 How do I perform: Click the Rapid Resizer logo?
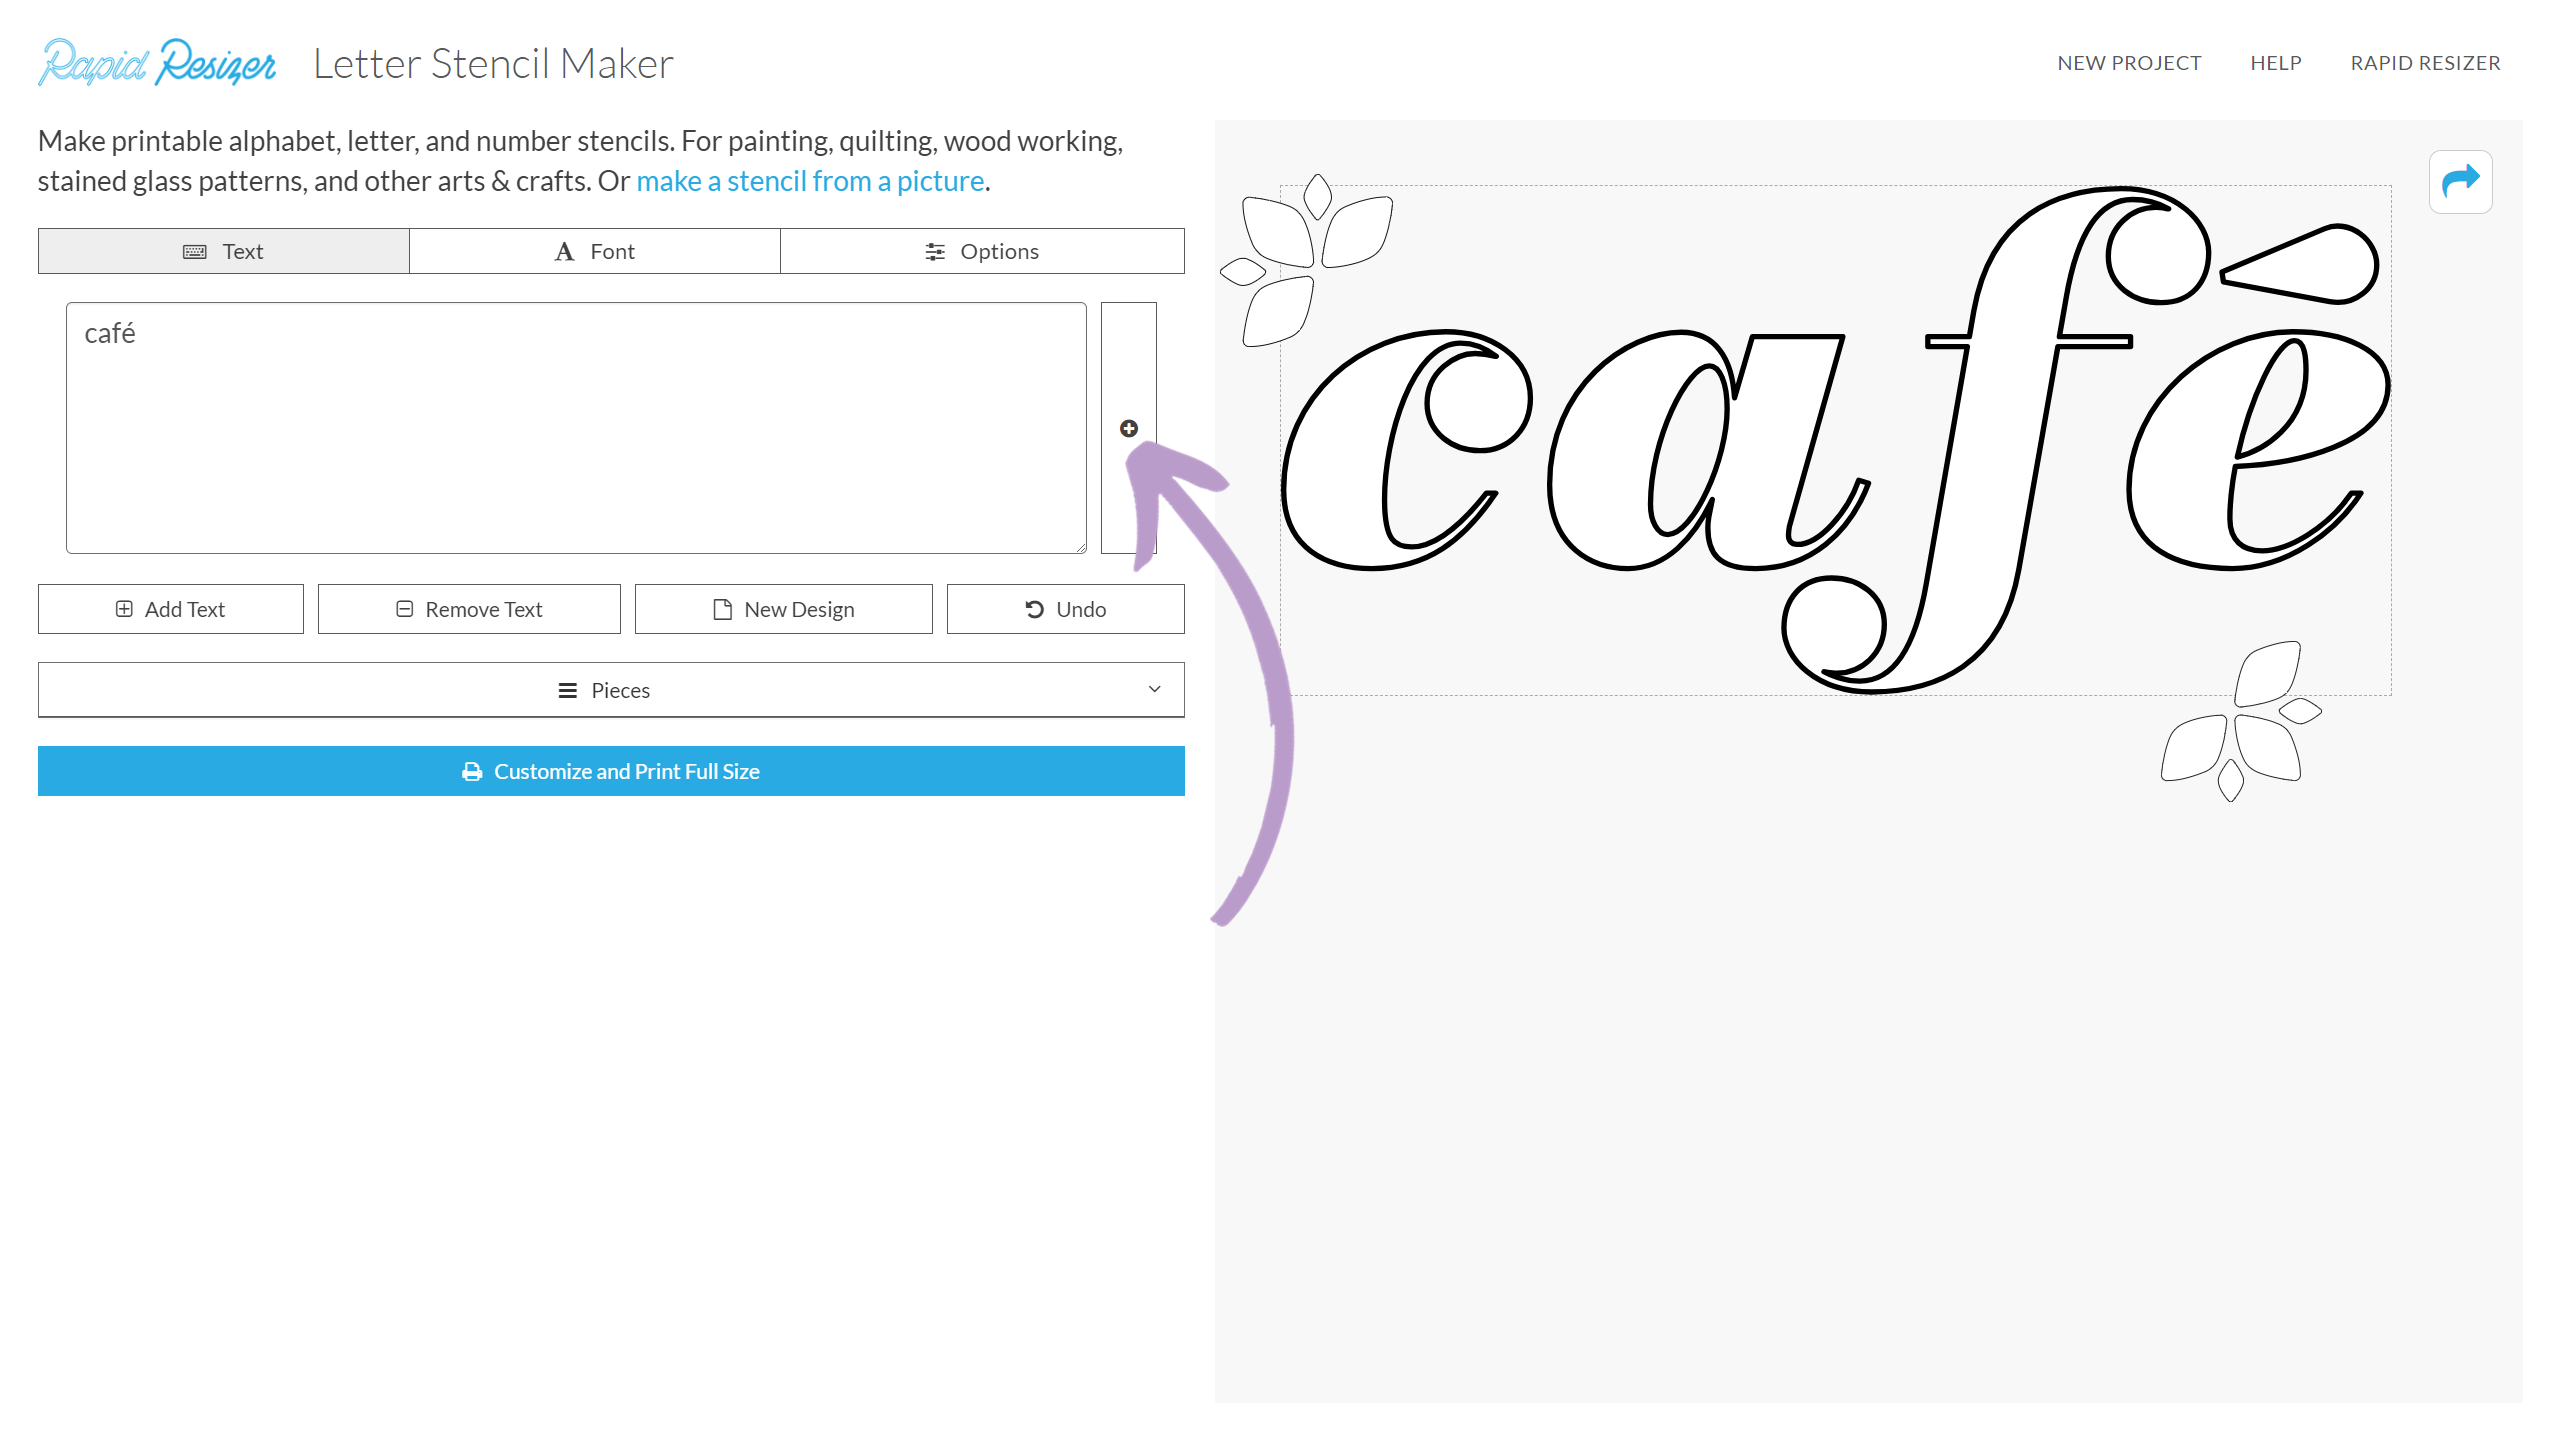click(x=157, y=63)
